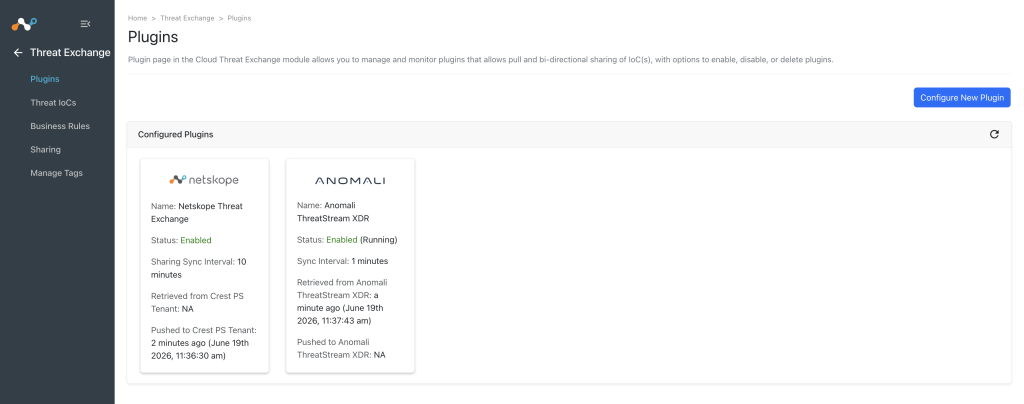
Task: Click the back arrow beside Threat Exchange
Action: (18, 53)
